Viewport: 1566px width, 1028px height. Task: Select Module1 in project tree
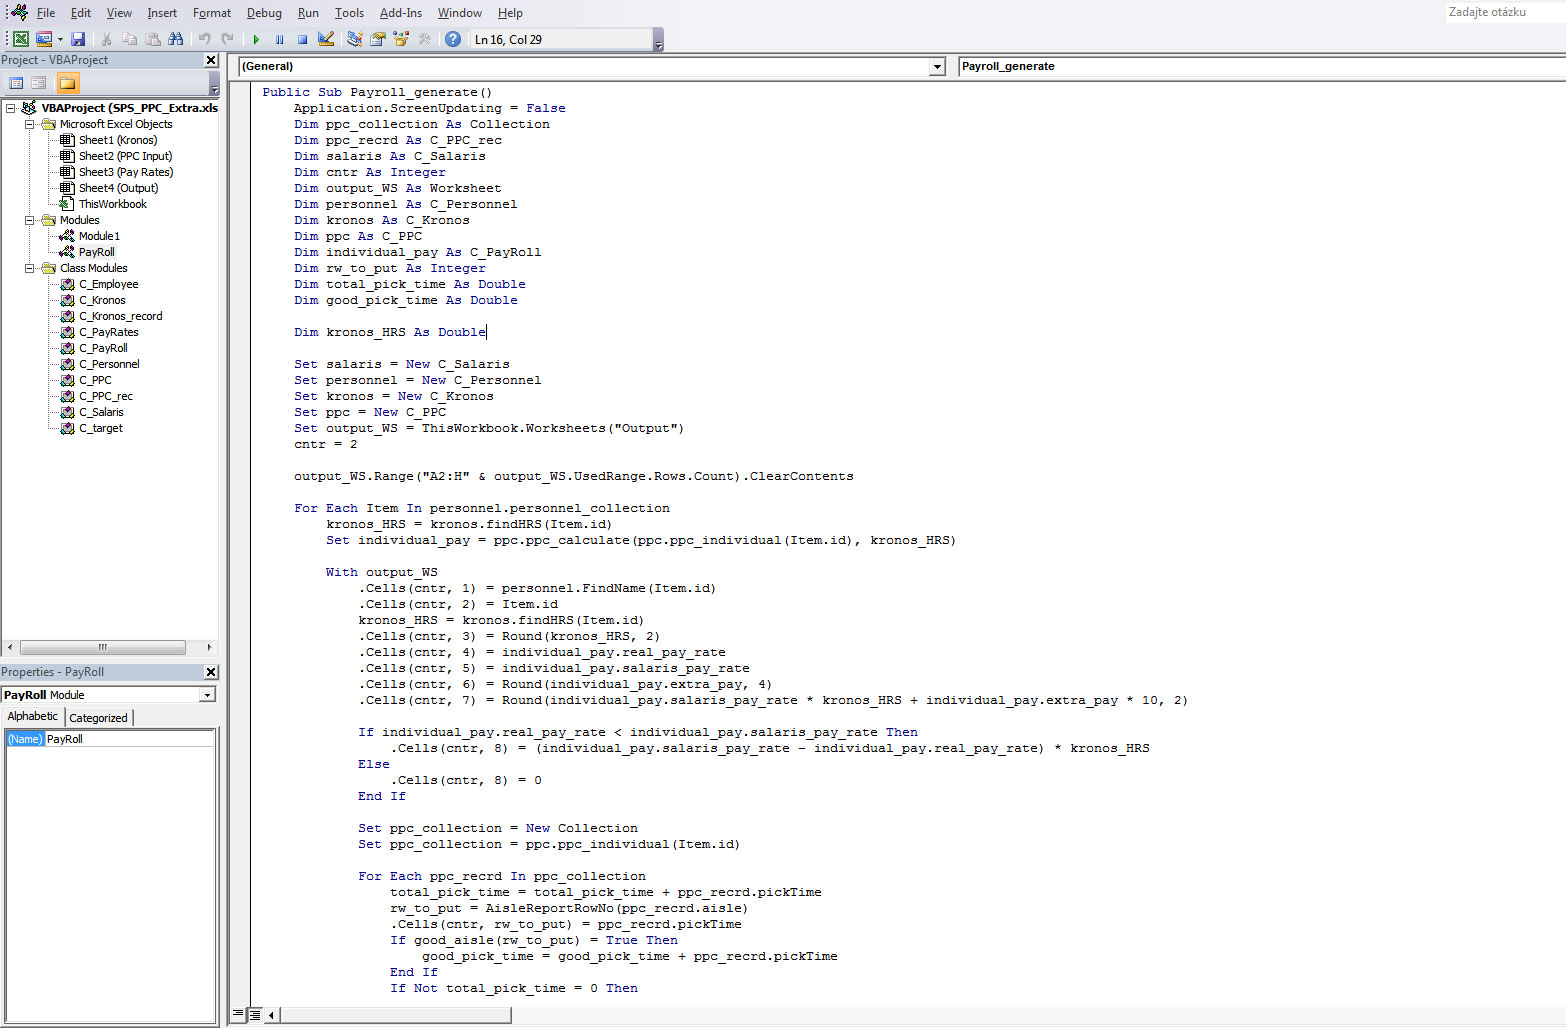[99, 236]
